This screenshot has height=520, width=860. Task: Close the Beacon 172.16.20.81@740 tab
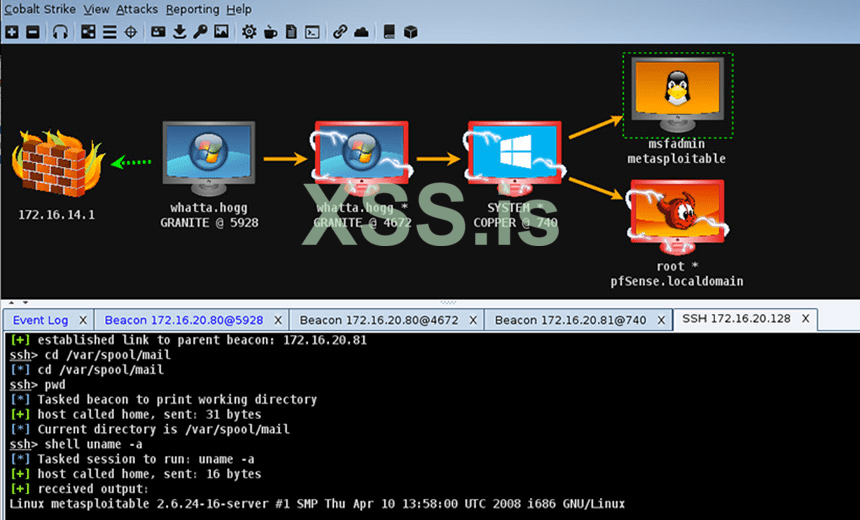pyautogui.click(x=661, y=320)
